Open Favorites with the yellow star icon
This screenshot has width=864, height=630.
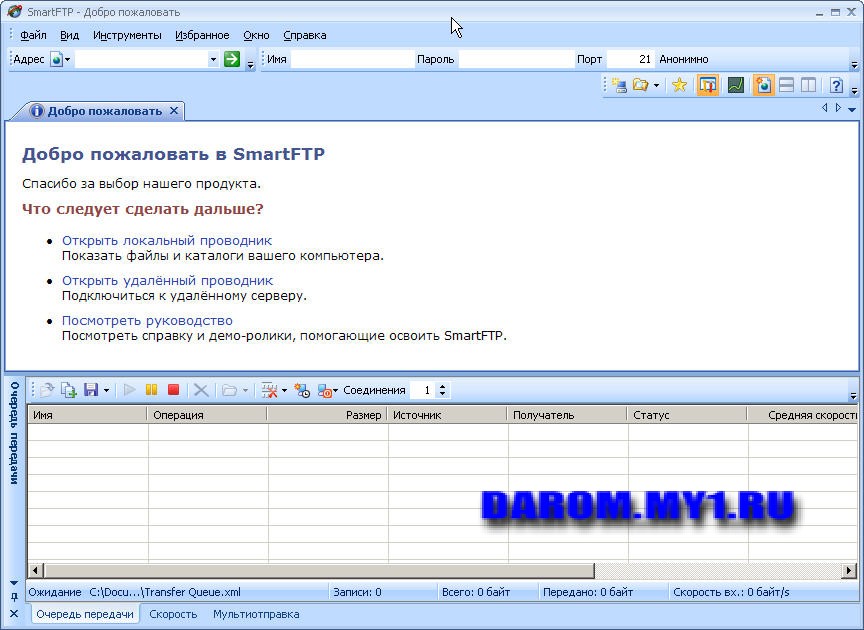pos(679,85)
